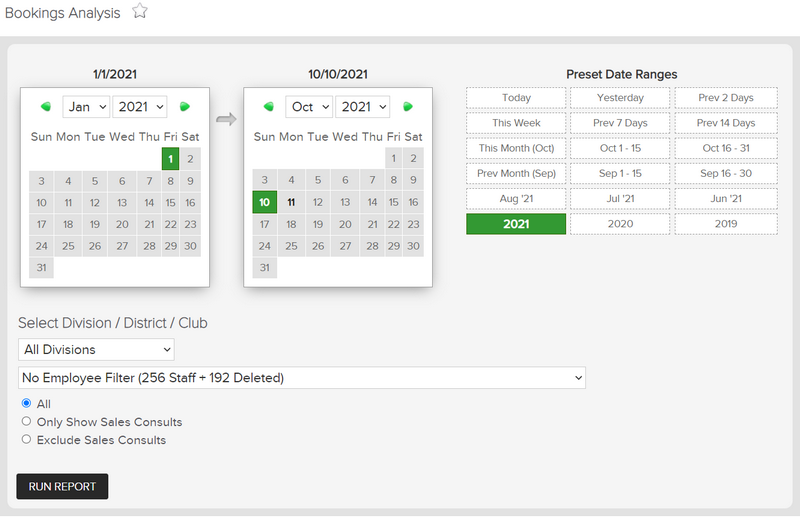Select Oct 16 - 31 preset
800x517 pixels.
coord(726,149)
